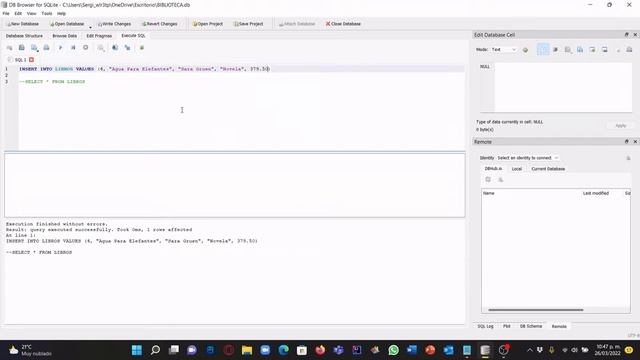640x360 pixels.
Task: Click Save Project toolbar button
Action: coord(248,24)
